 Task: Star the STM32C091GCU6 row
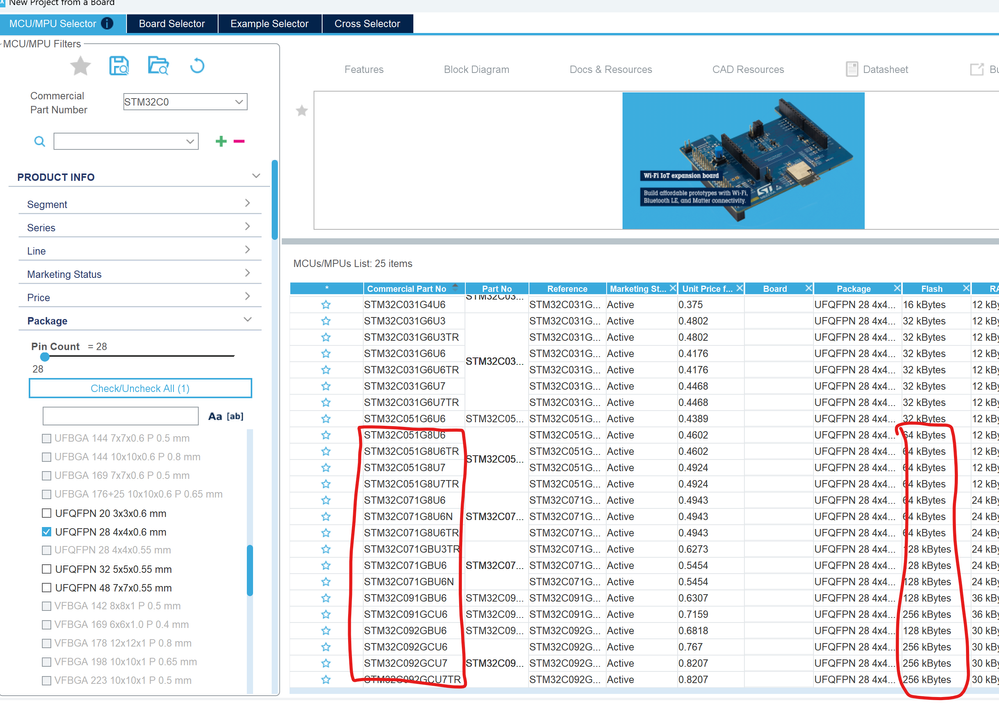pos(326,614)
